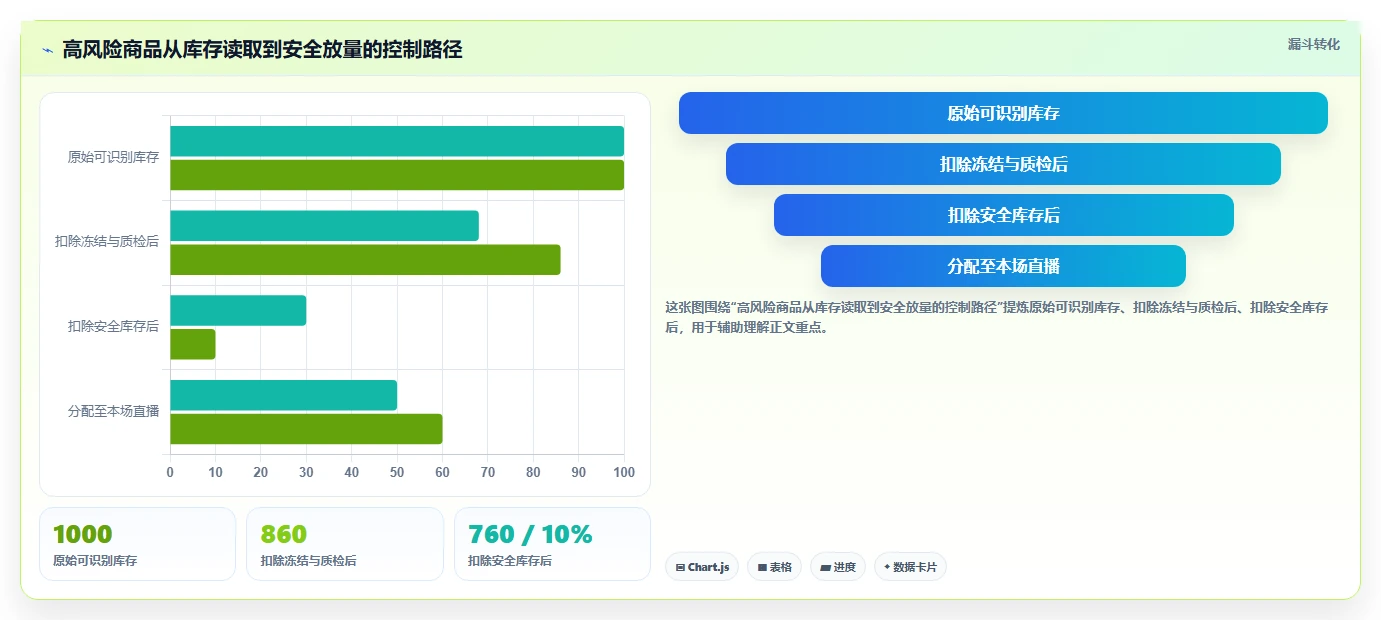Click the 表格 tag chip
Screen dimensions: 1381x620
(774, 567)
